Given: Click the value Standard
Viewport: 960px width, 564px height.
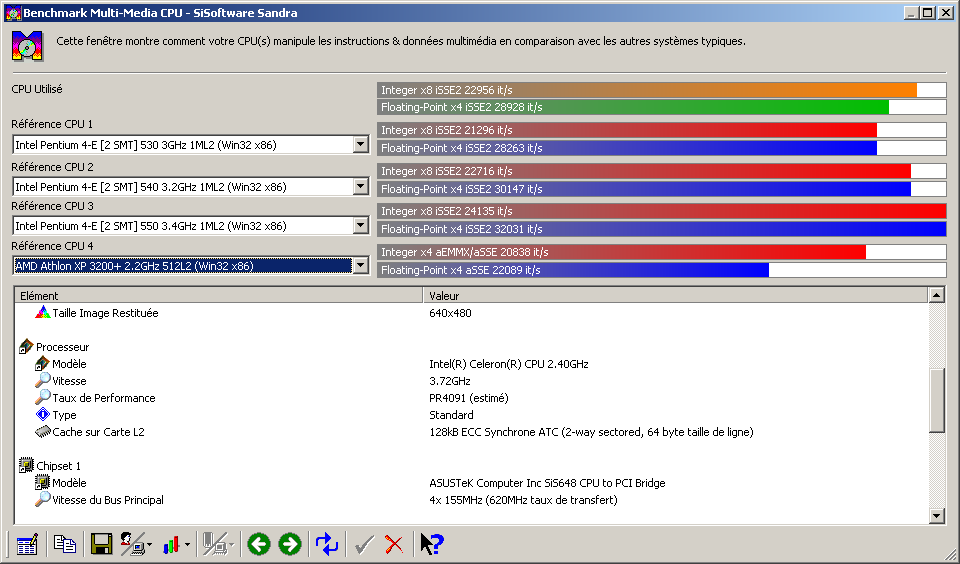Looking at the screenshot, I should 451,415.
